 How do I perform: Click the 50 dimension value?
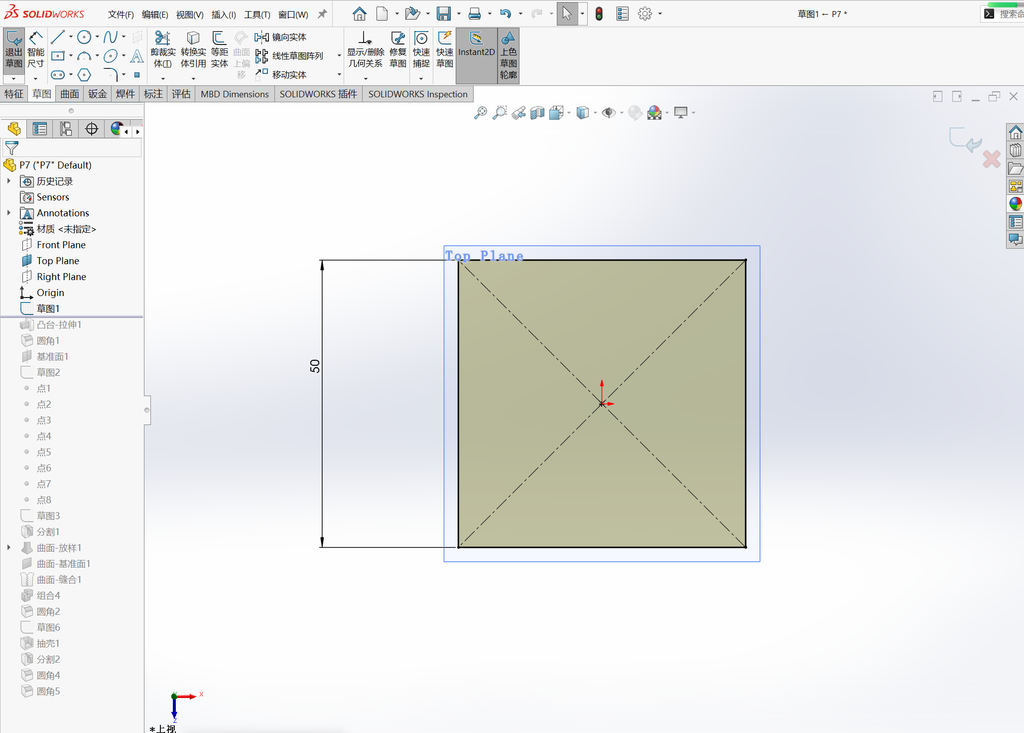tap(315, 366)
